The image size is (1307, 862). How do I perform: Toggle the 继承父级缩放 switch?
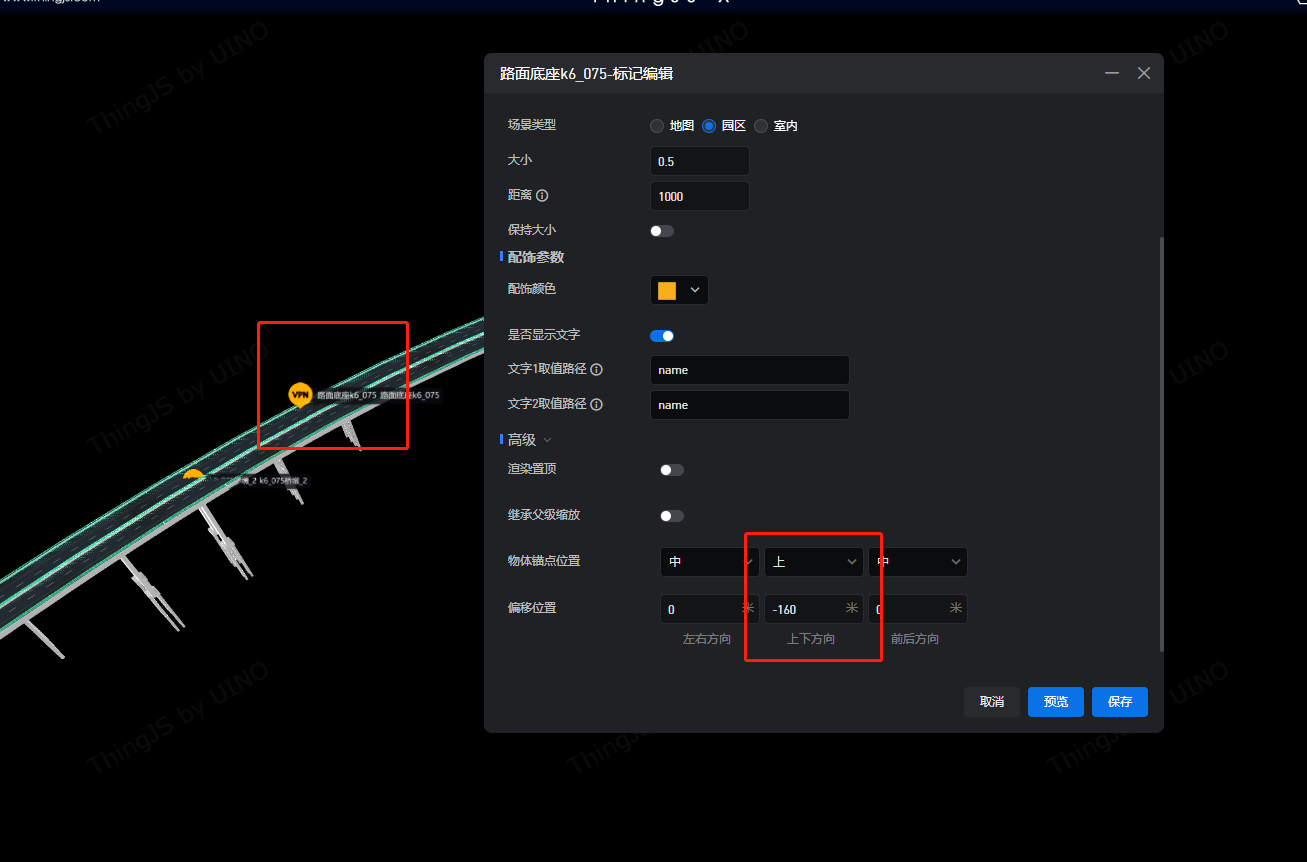pyautogui.click(x=672, y=516)
